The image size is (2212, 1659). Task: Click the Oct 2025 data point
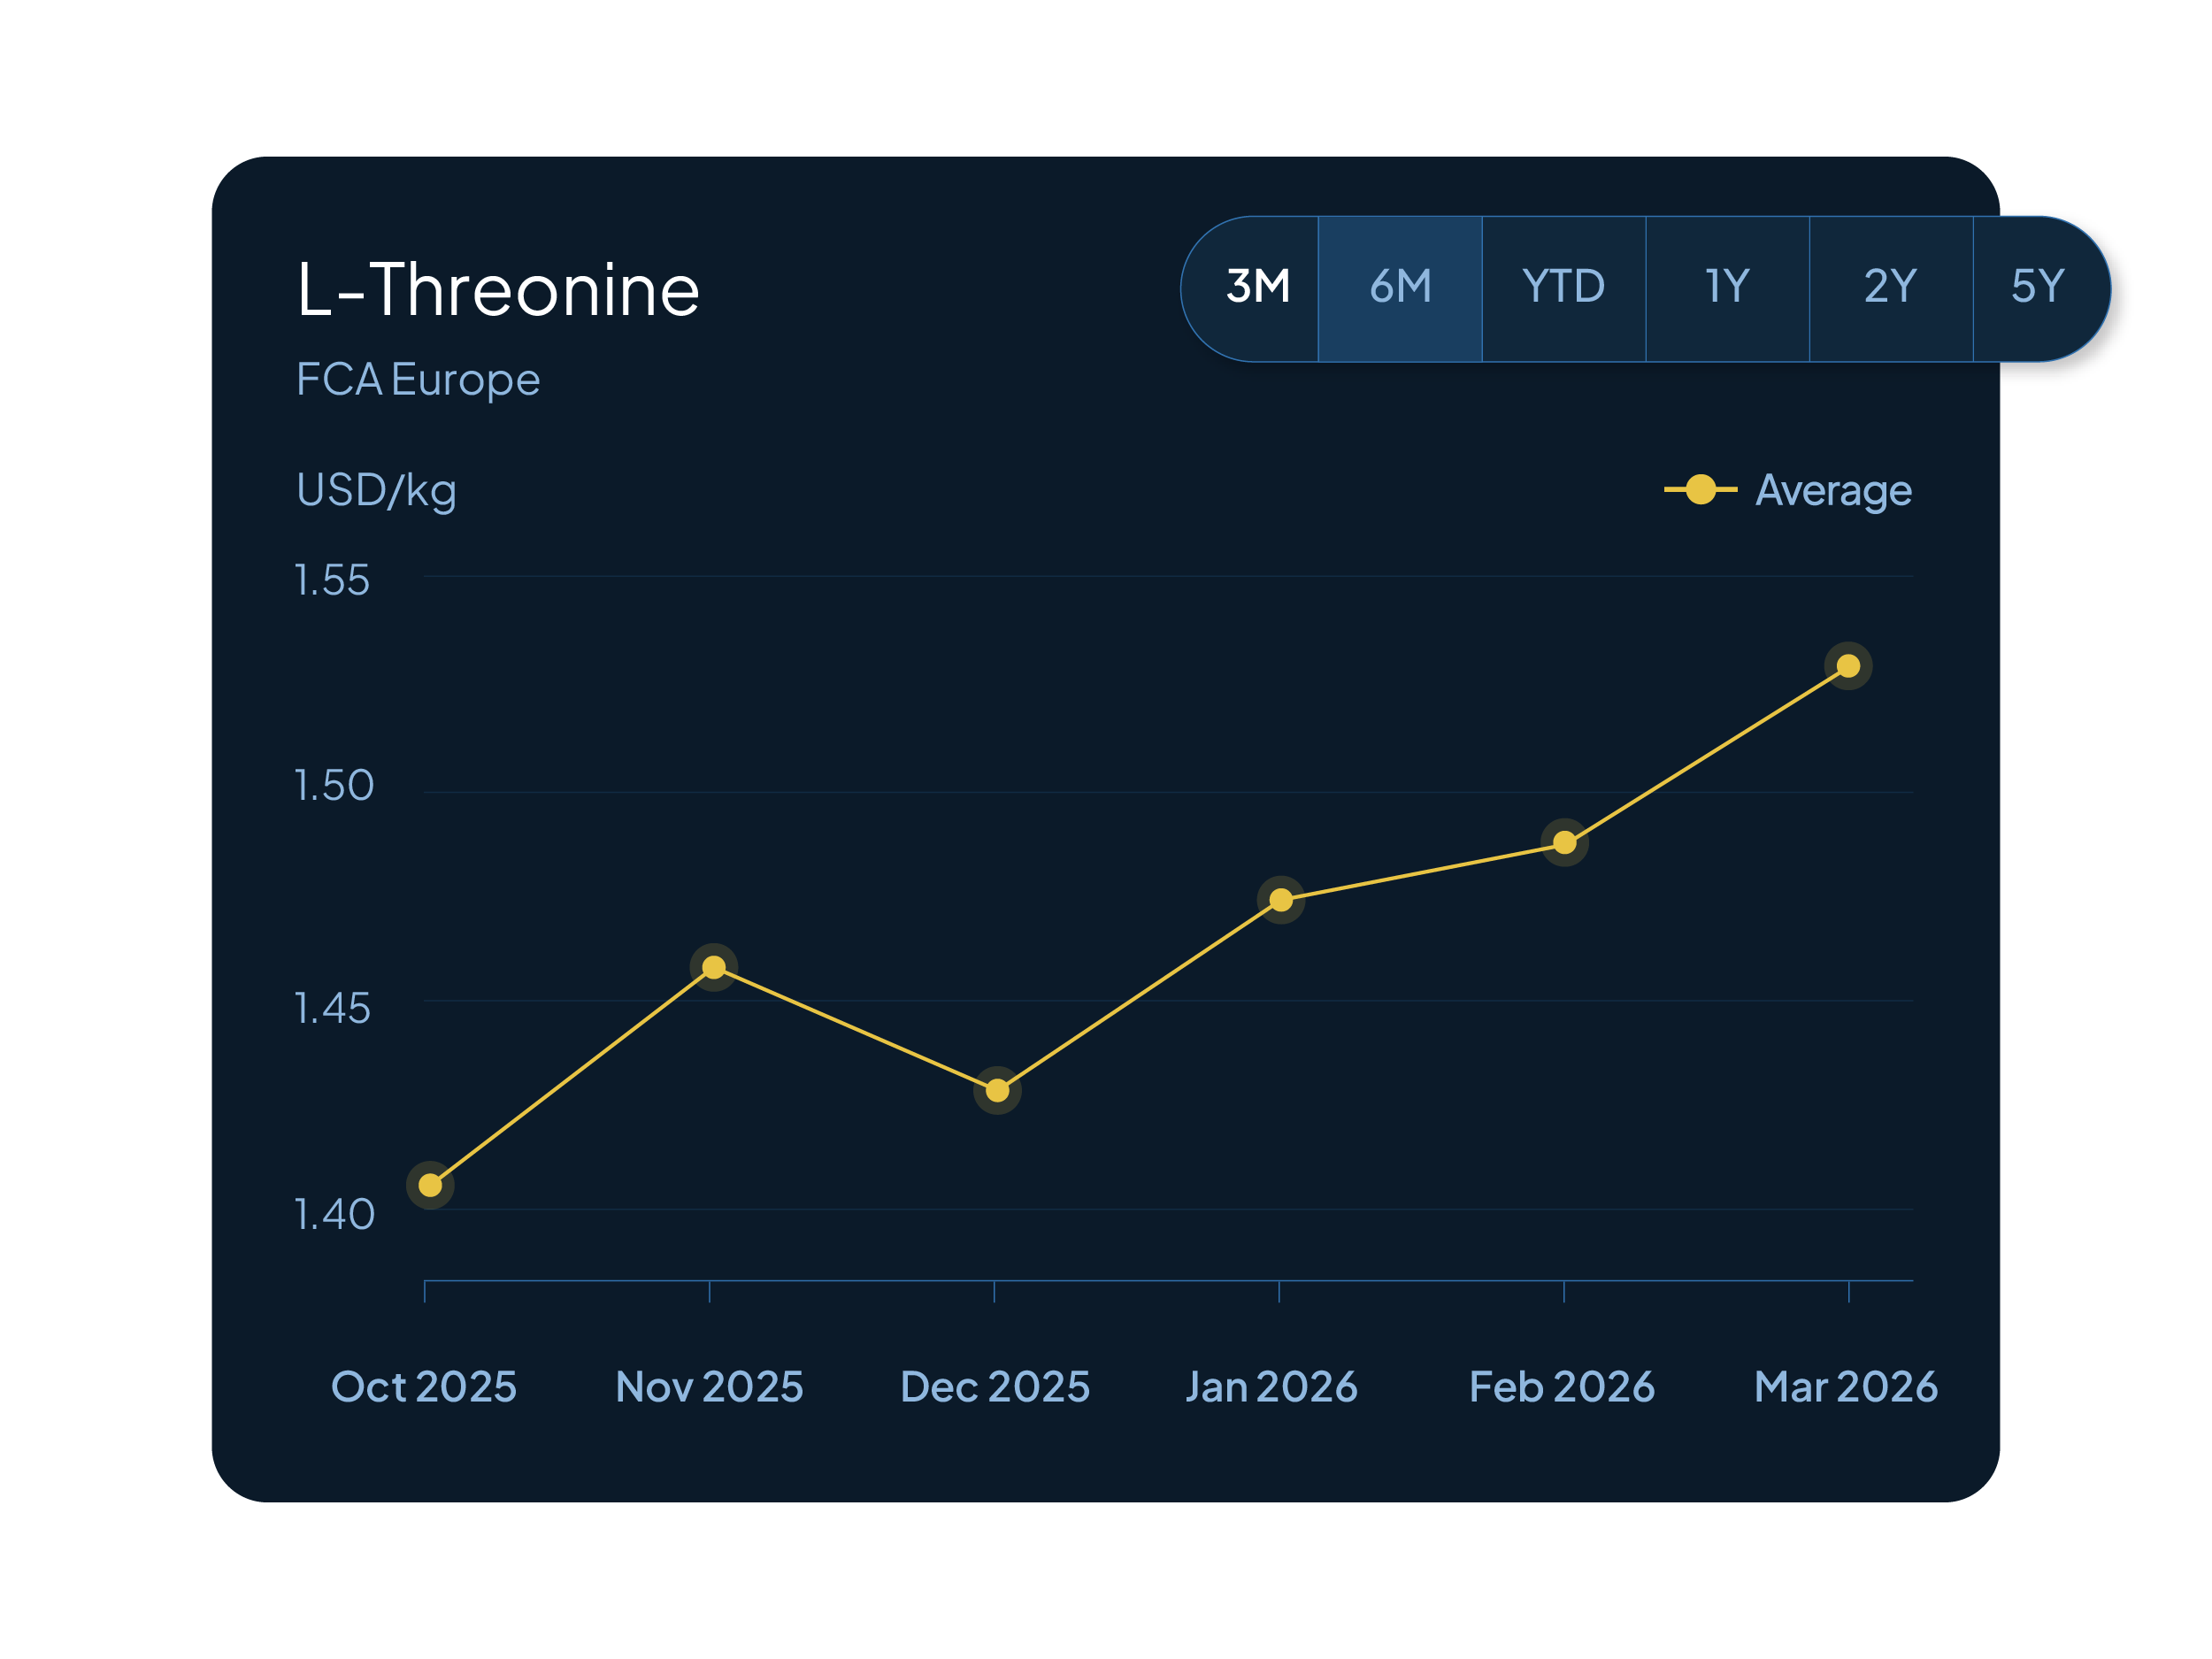pos(430,1185)
